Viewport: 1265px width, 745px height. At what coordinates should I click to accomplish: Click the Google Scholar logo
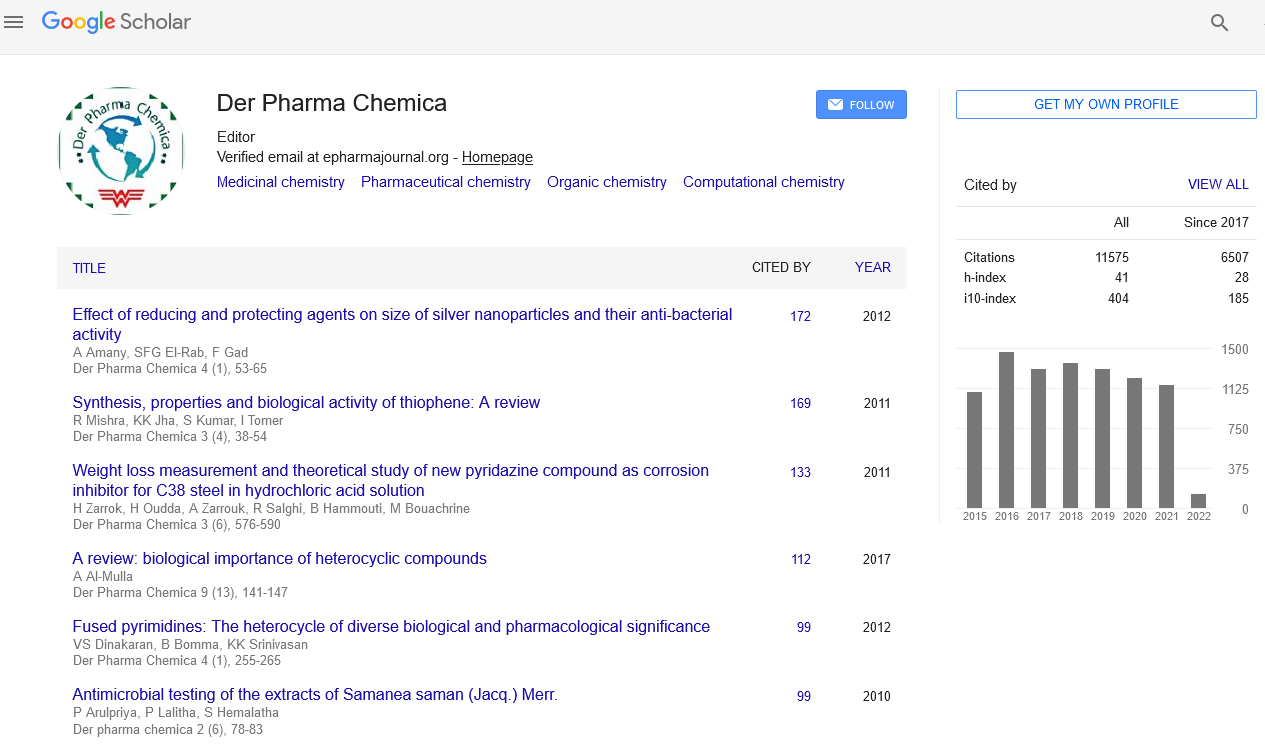117,22
